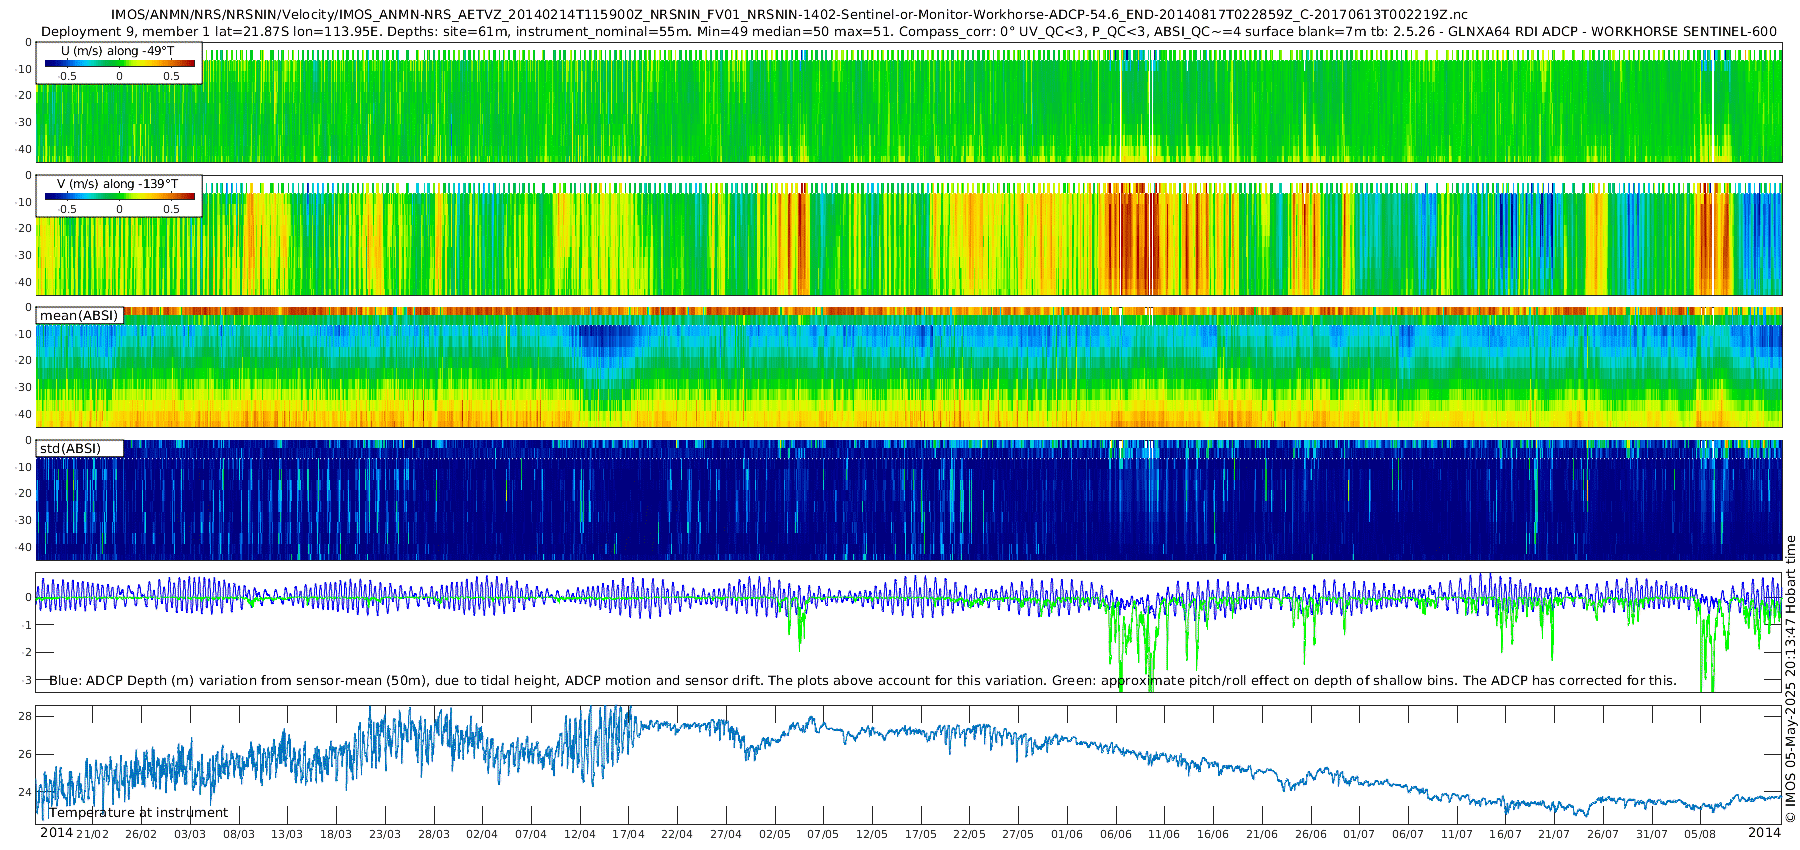Click the 01/07 date tick label
This screenshot has width=1800, height=850.
1359,834
